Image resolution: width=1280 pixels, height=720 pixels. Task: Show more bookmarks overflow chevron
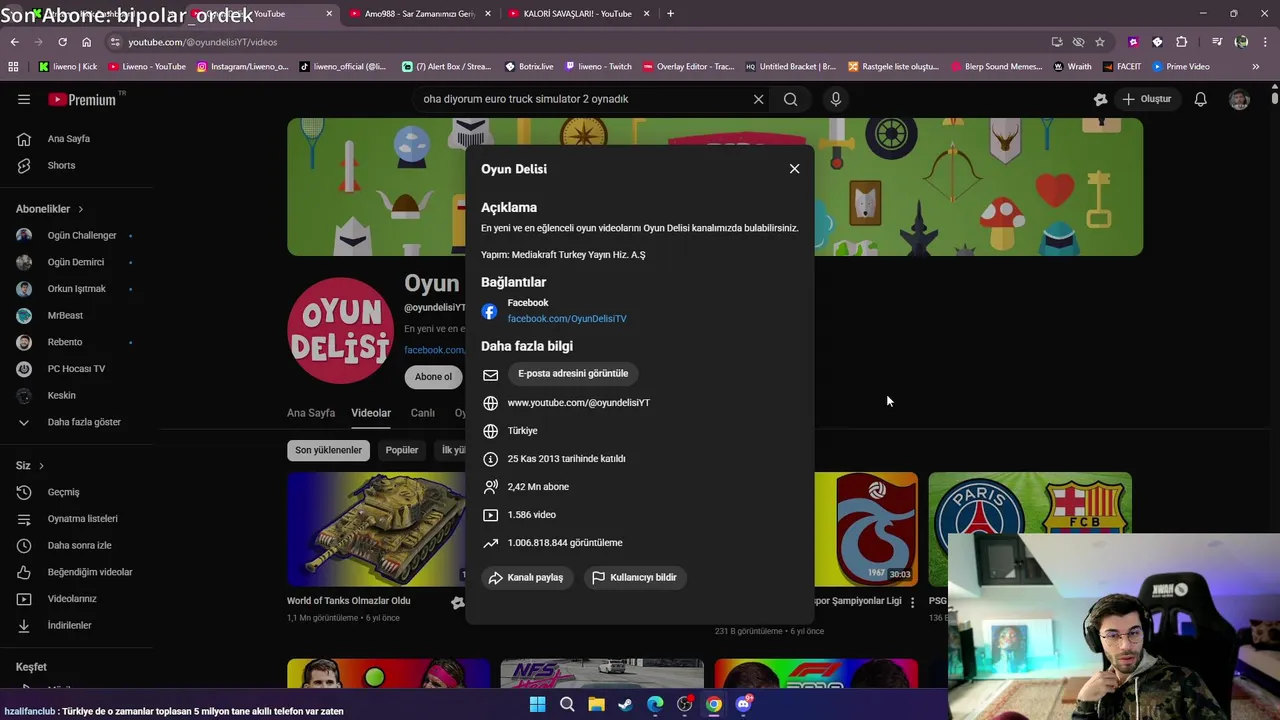[x=1256, y=67]
